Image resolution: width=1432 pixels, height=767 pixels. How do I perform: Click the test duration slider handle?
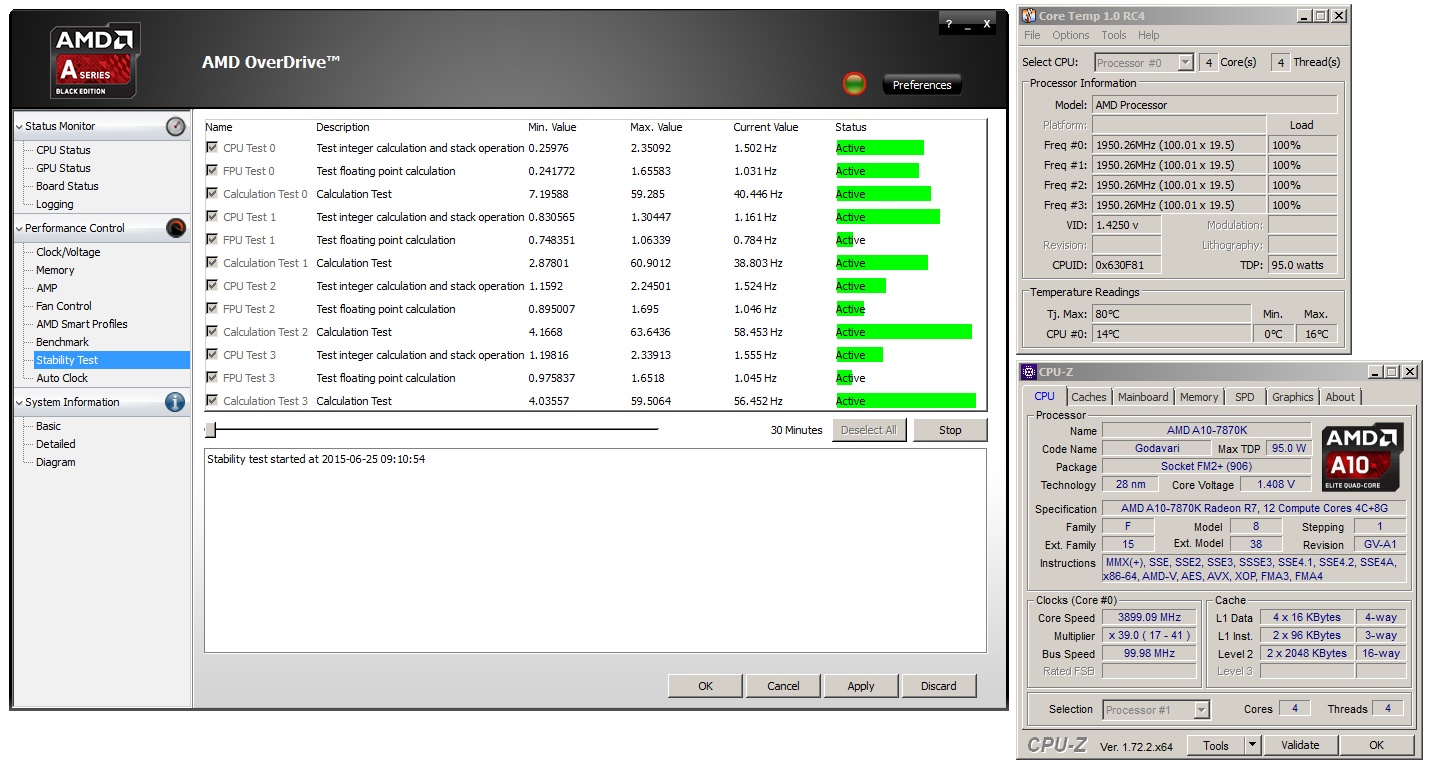pyautogui.click(x=210, y=430)
